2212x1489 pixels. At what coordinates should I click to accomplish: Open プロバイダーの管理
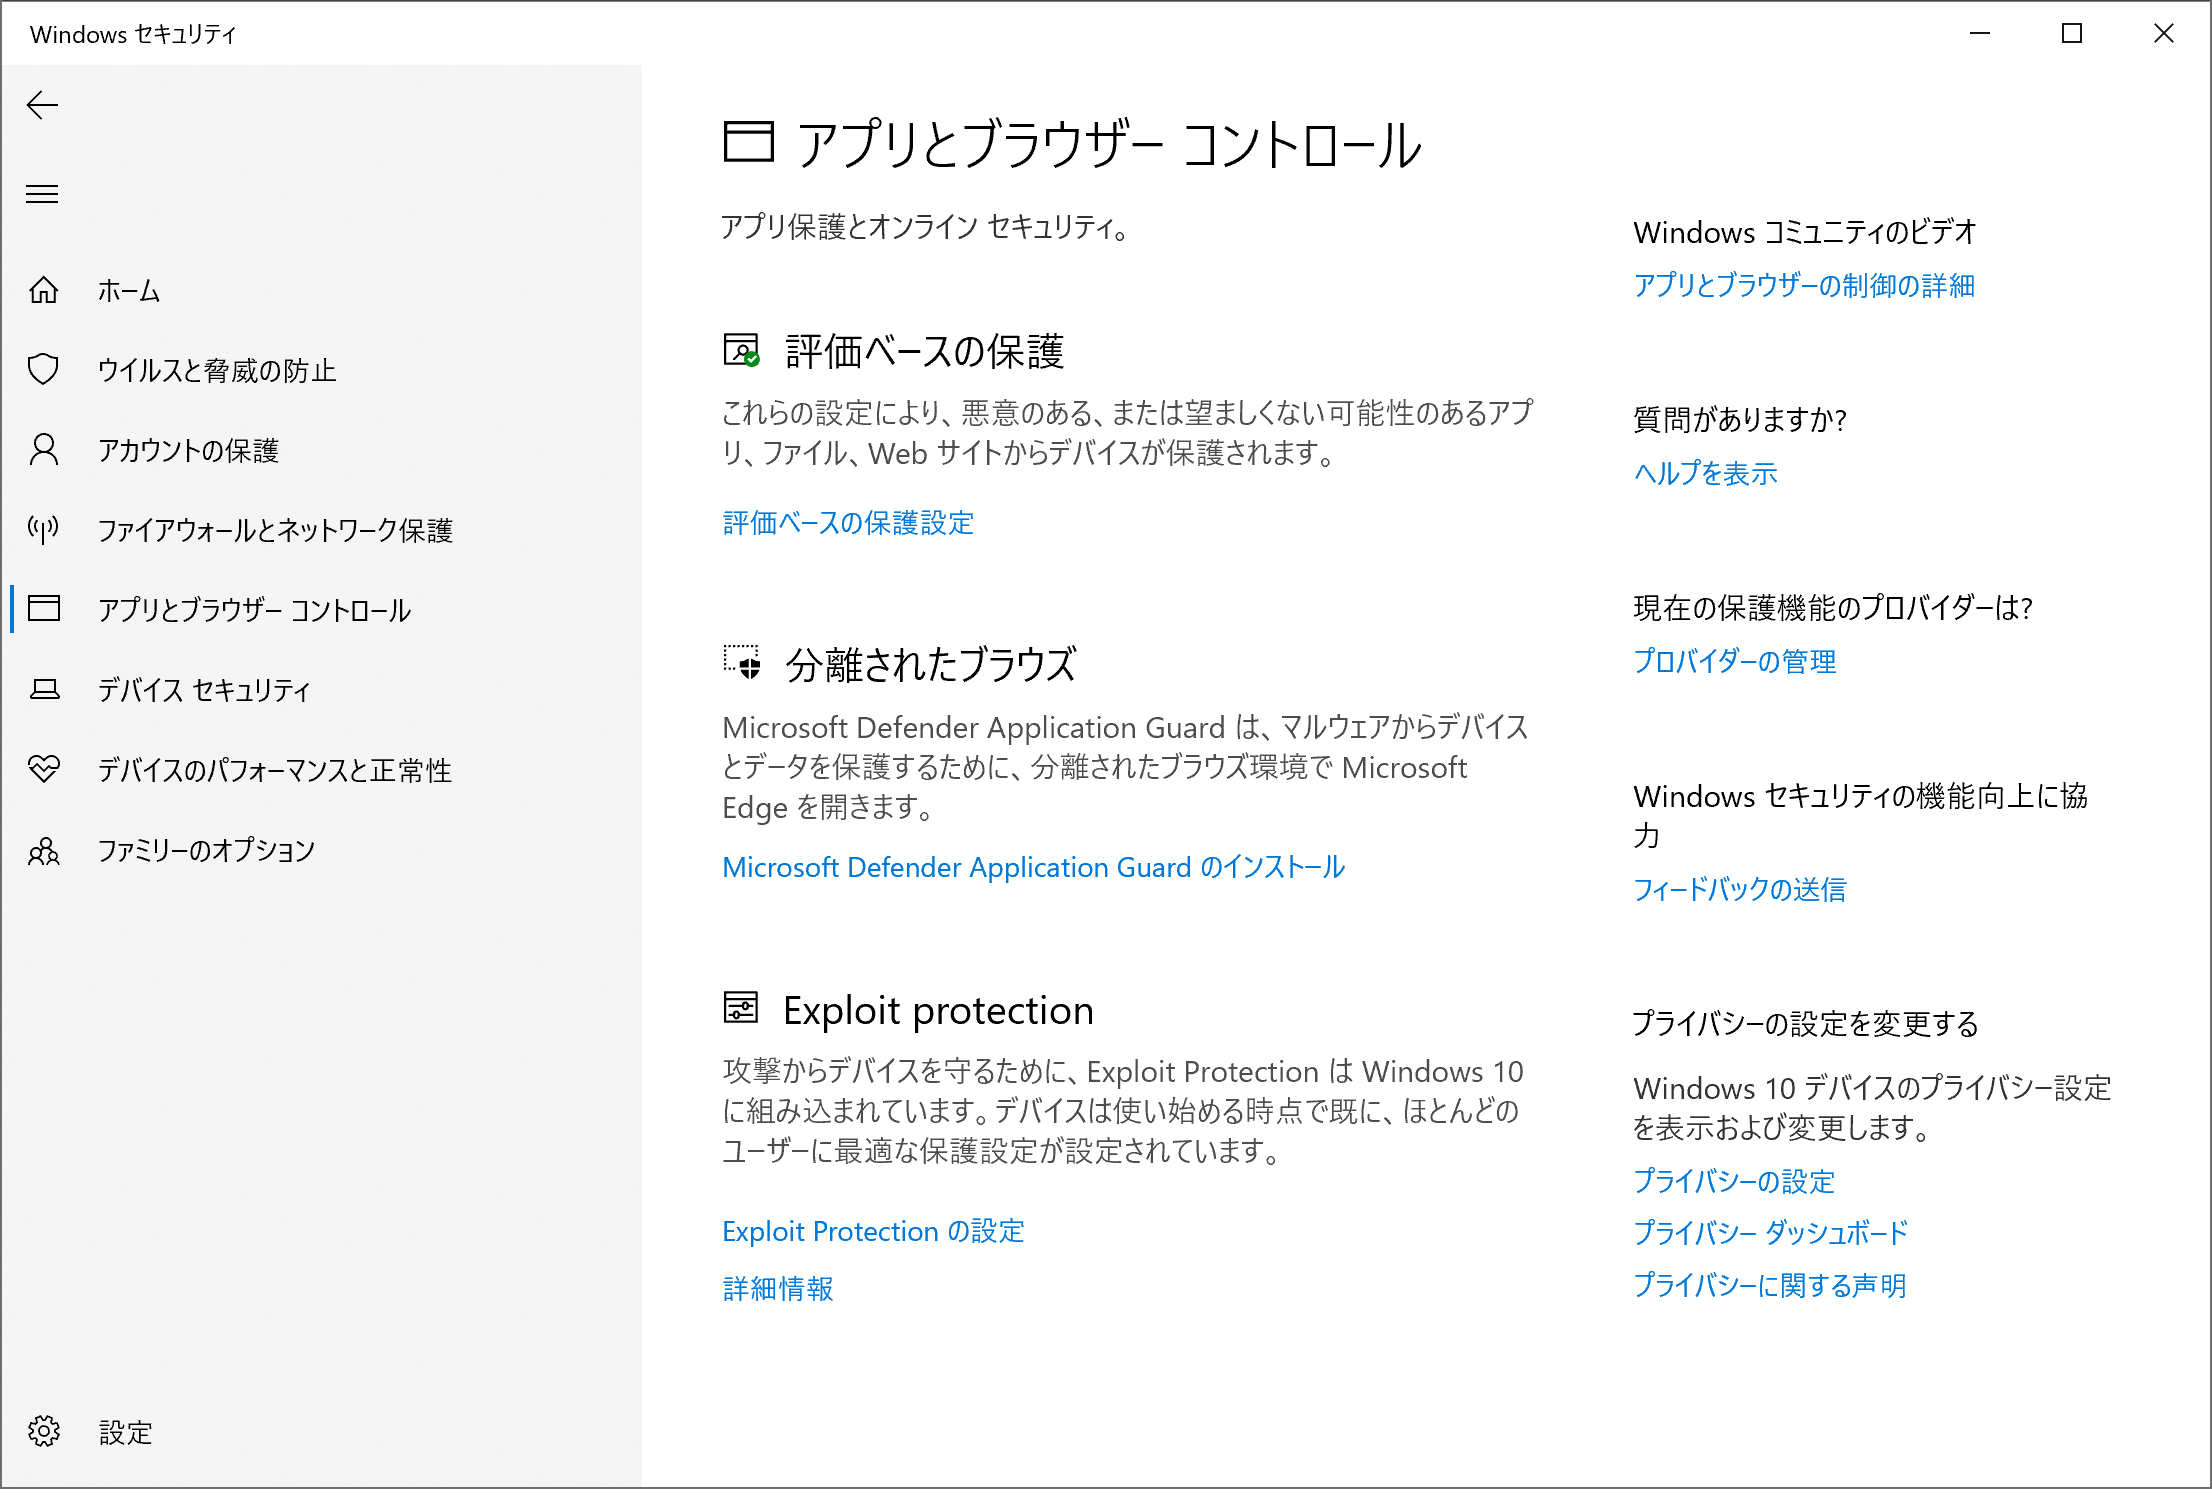point(1734,661)
